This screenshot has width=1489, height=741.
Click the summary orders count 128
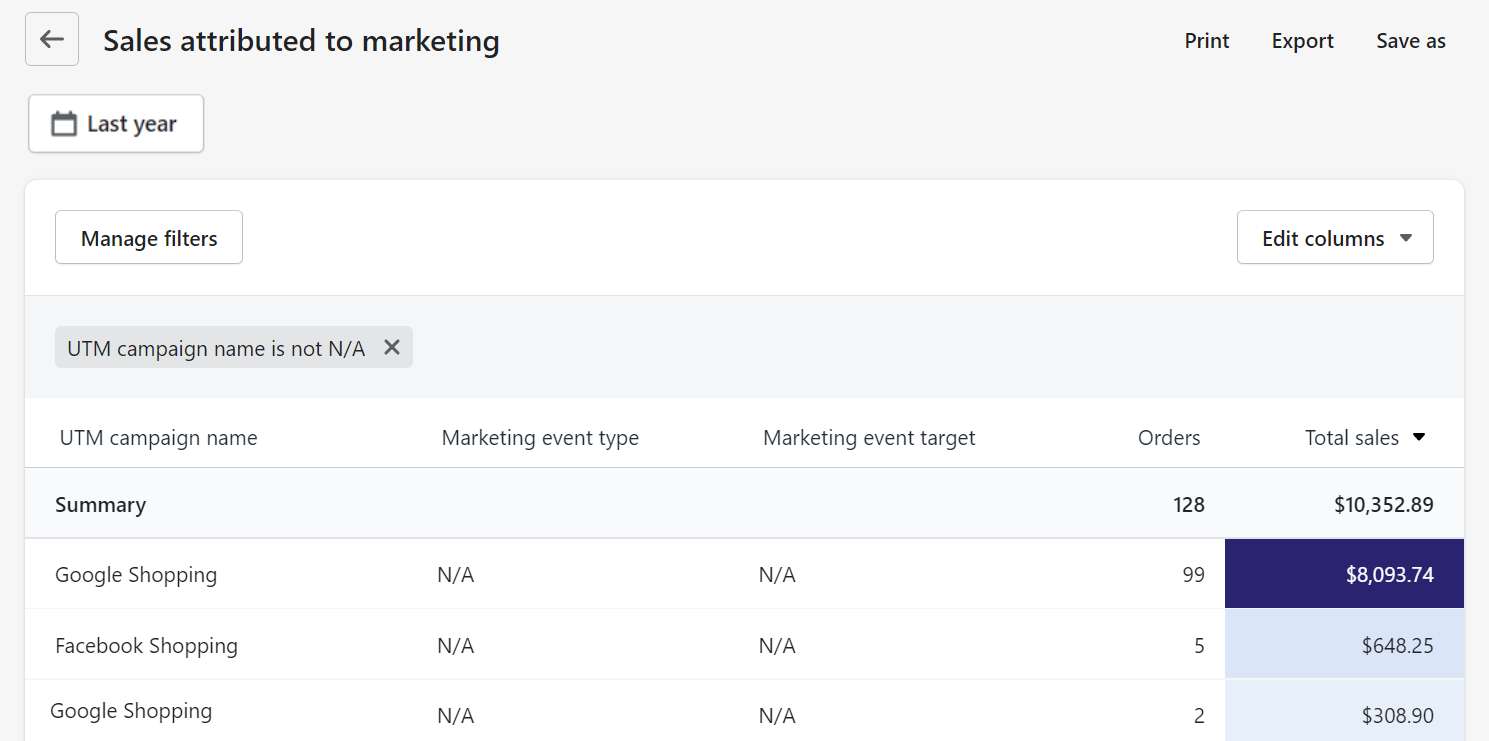coord(1189,505)
